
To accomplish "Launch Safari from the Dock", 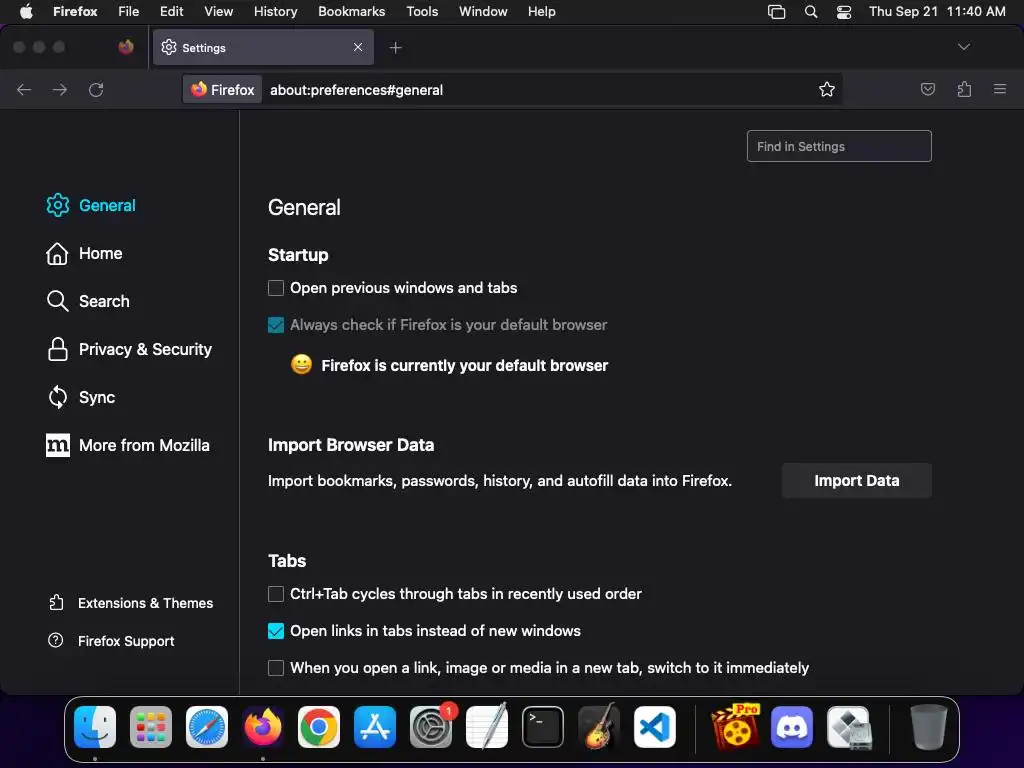I will point(207,727).
